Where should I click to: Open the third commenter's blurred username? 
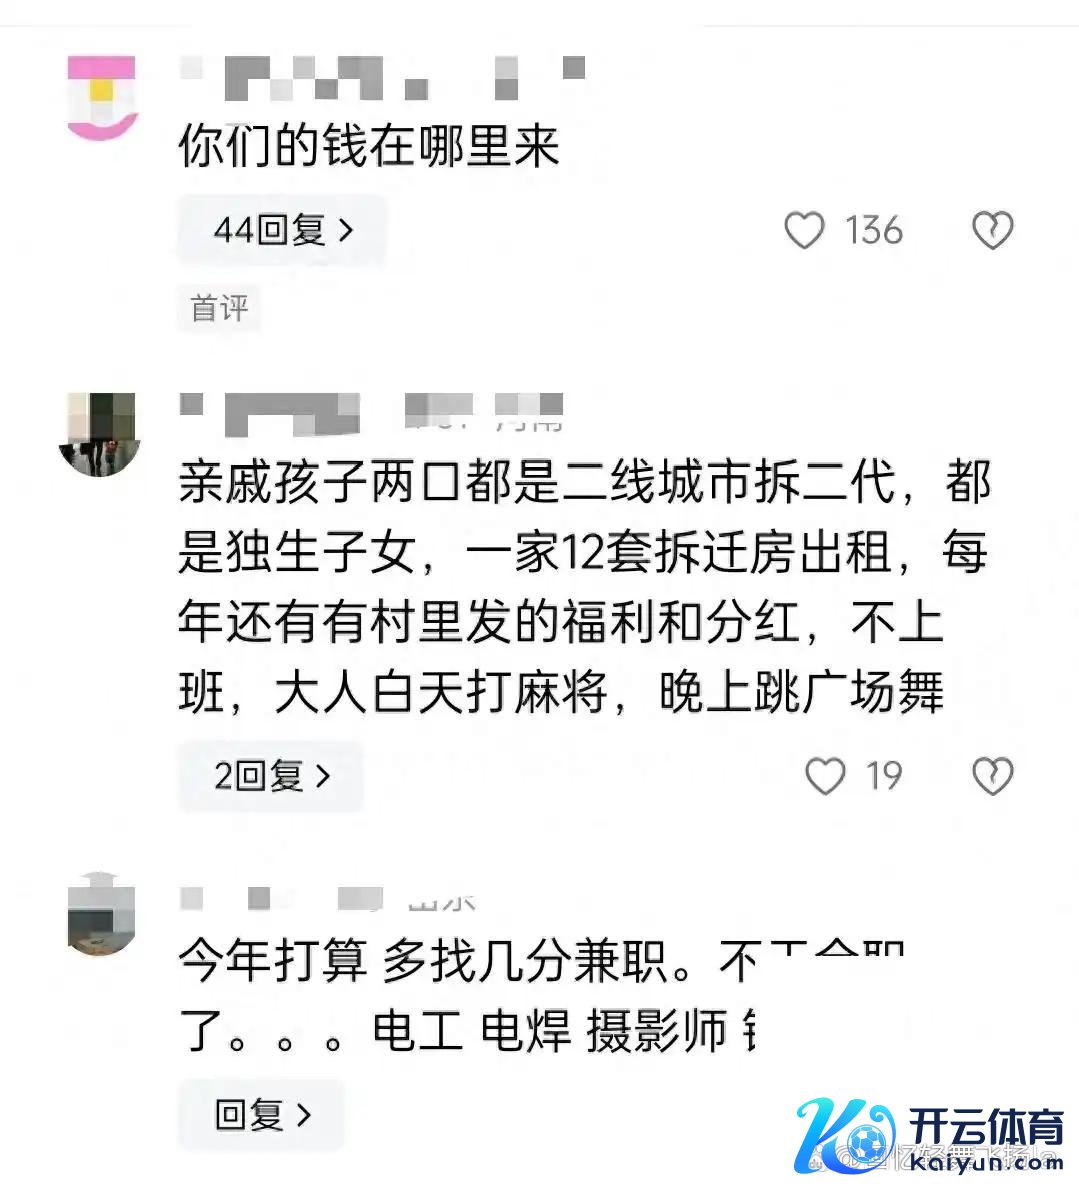pos(328,899)
